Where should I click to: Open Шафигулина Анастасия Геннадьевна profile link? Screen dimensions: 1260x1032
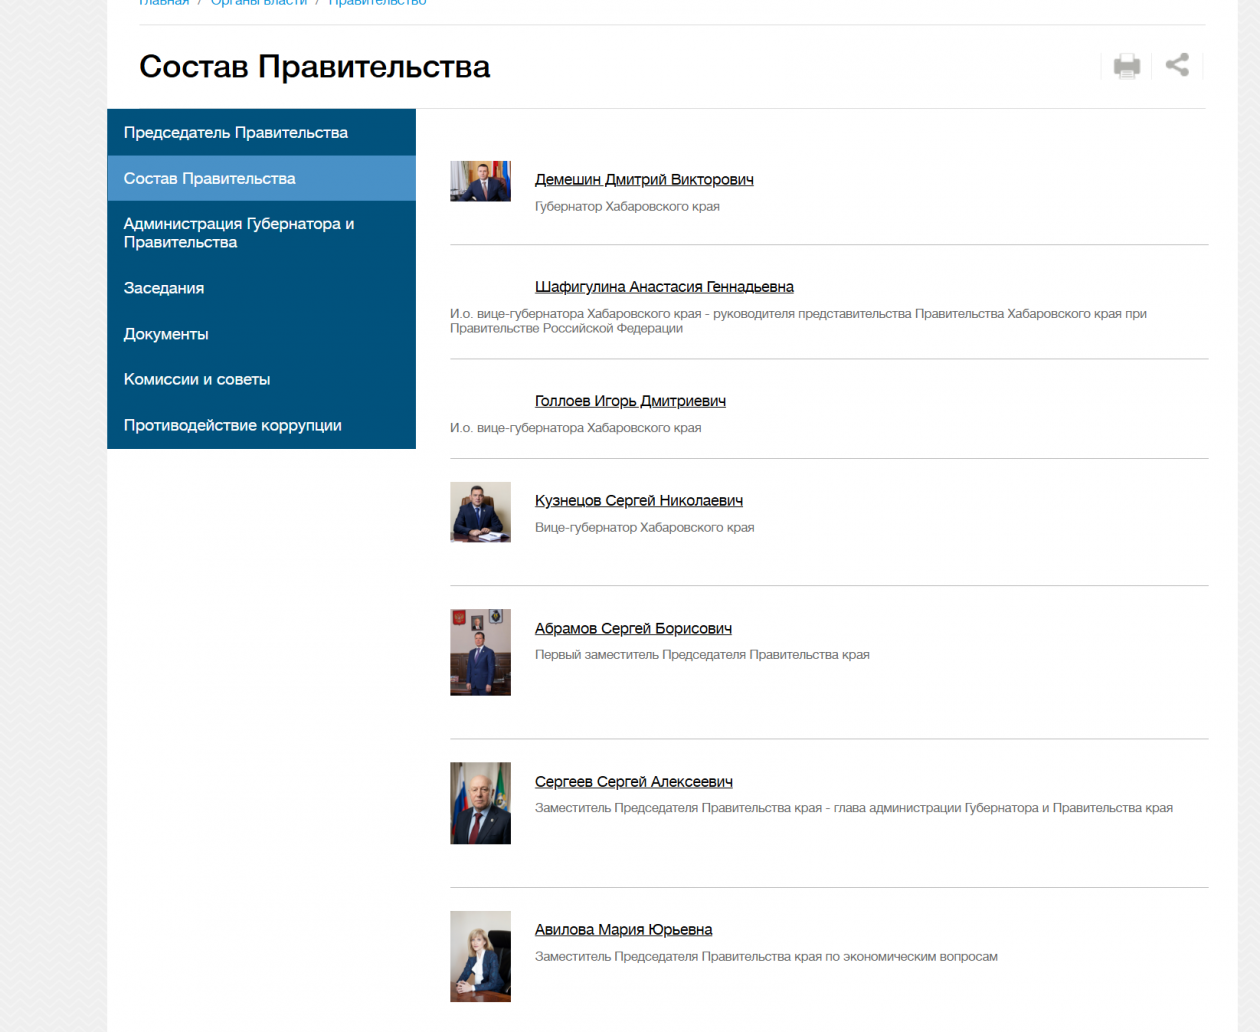click(x=664, y=287)
